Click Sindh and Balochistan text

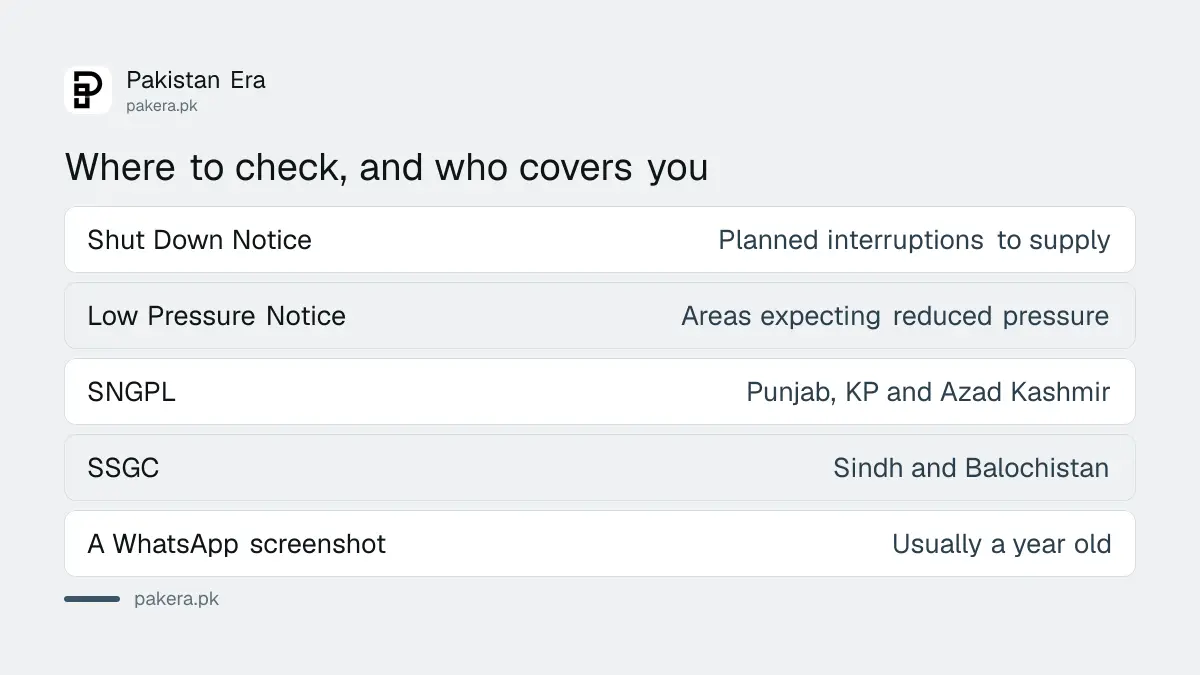(x=971, y=468)
